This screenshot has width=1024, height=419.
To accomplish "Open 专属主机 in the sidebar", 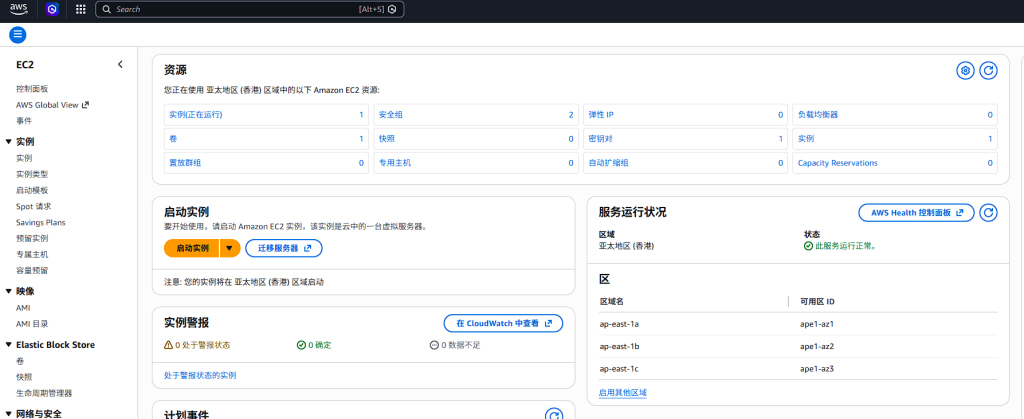I will click(x=32, y=255).
